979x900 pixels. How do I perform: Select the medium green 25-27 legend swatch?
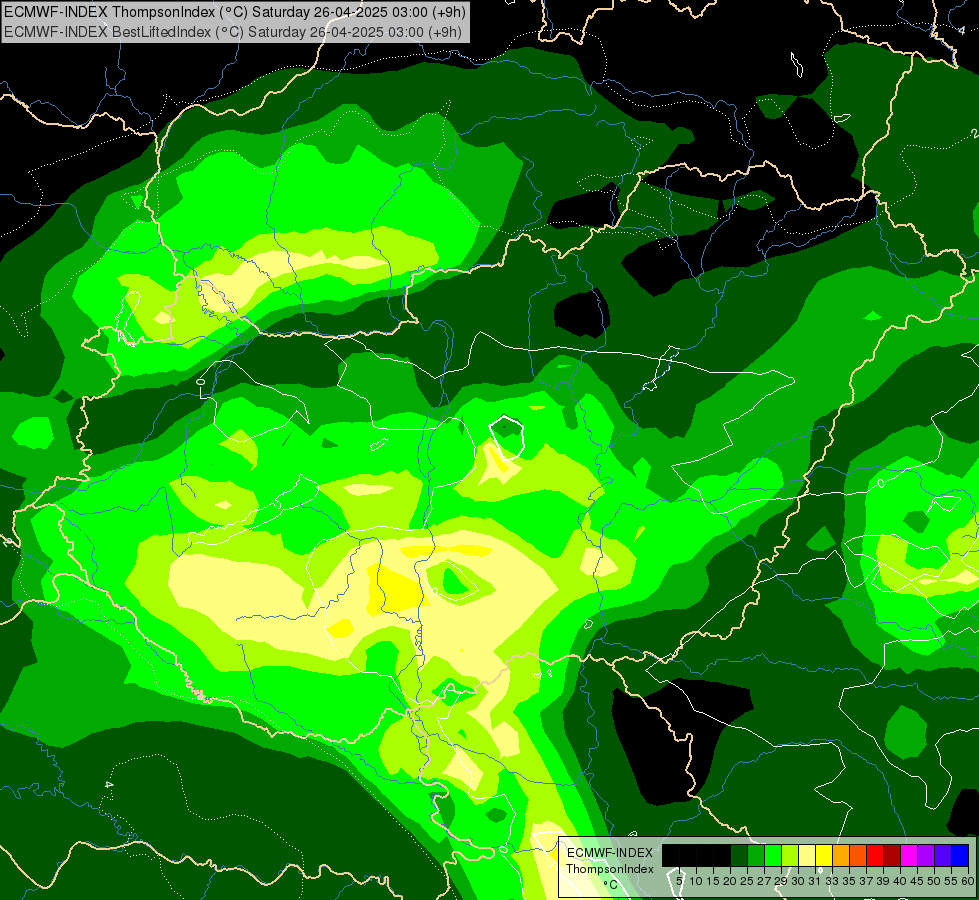pyautogui.click(x=756, y=856)
